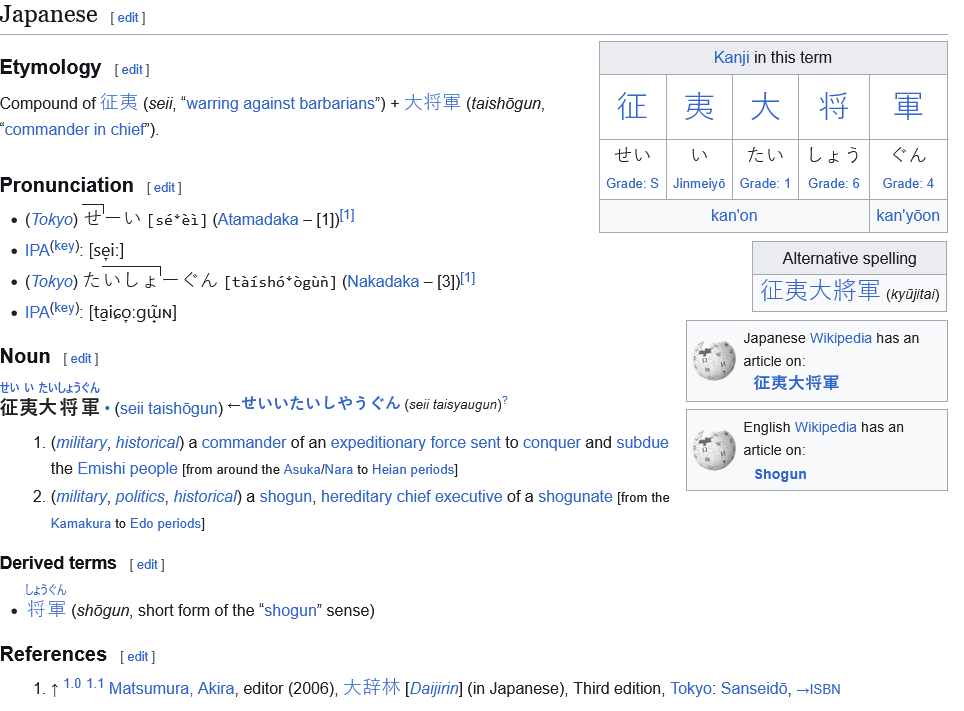Open the 'Heian periods' link

tap(413, 470)
